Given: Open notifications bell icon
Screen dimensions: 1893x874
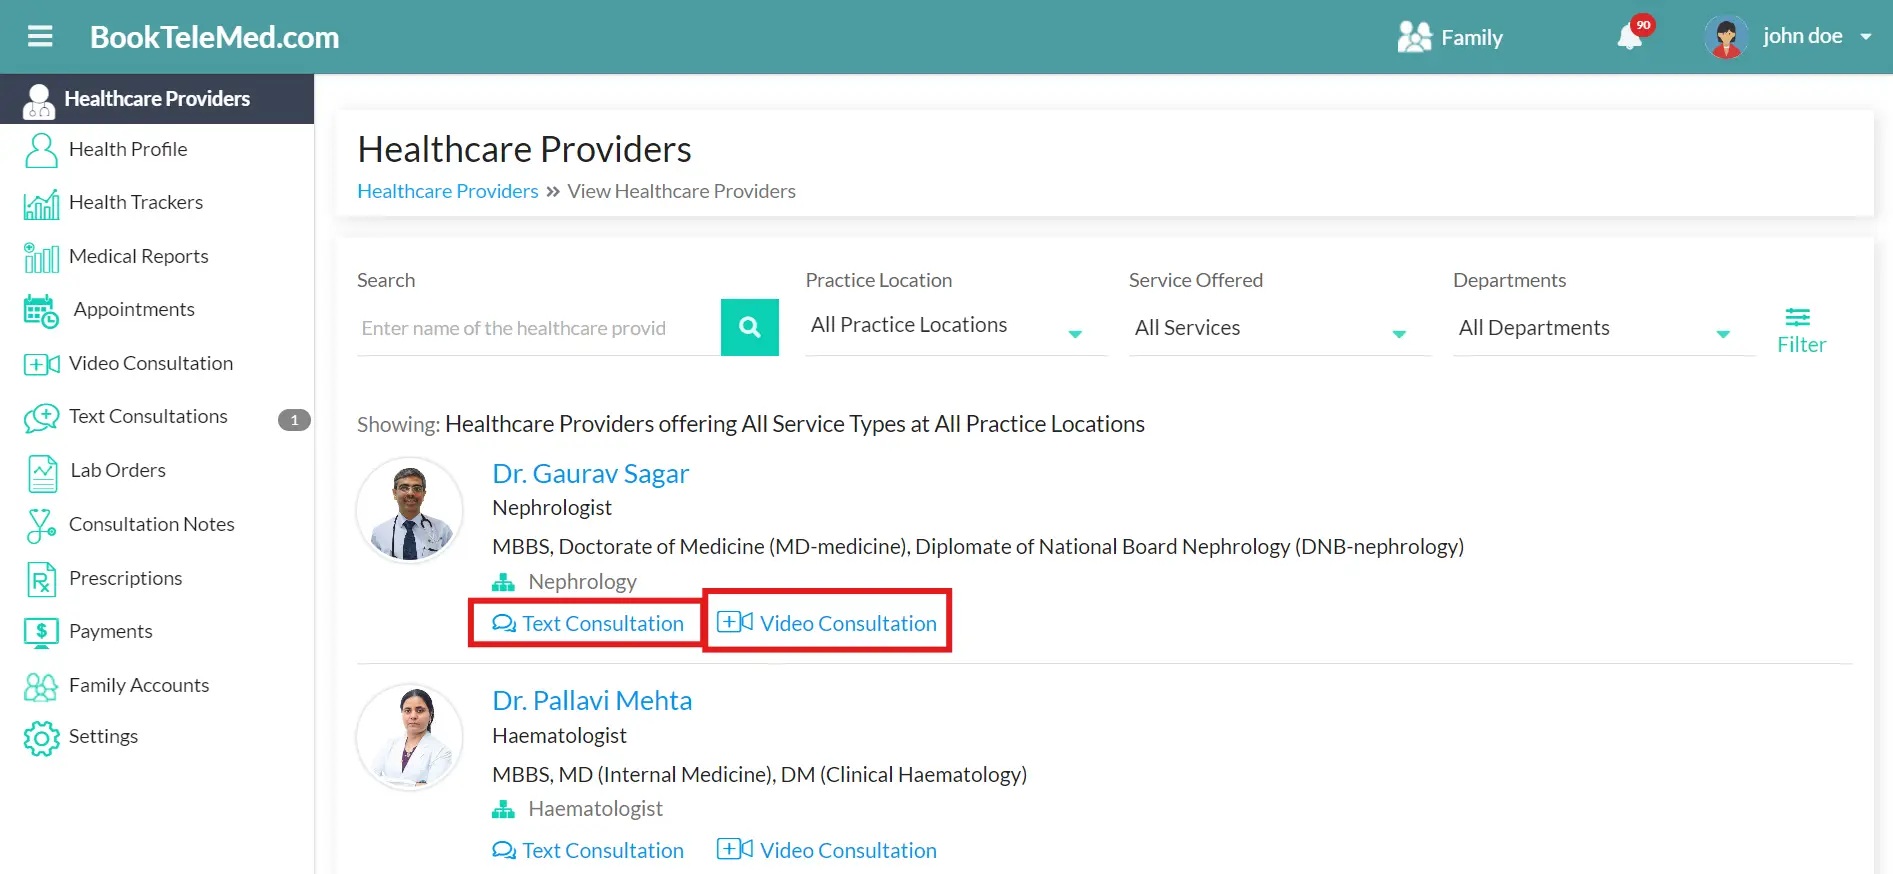Looking at the screenshot, I should tap(1629, 38).
